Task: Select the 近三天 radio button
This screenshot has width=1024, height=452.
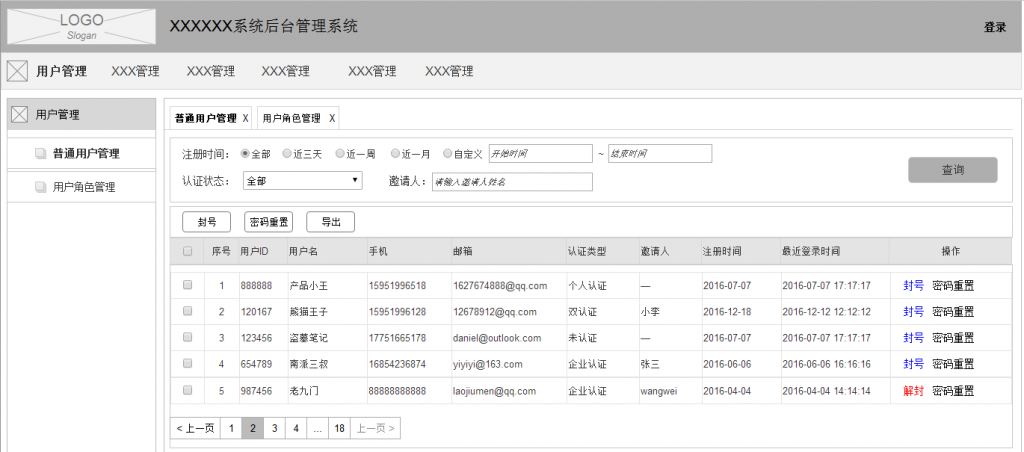Action: pyautogui.click(x=288, y=154)
